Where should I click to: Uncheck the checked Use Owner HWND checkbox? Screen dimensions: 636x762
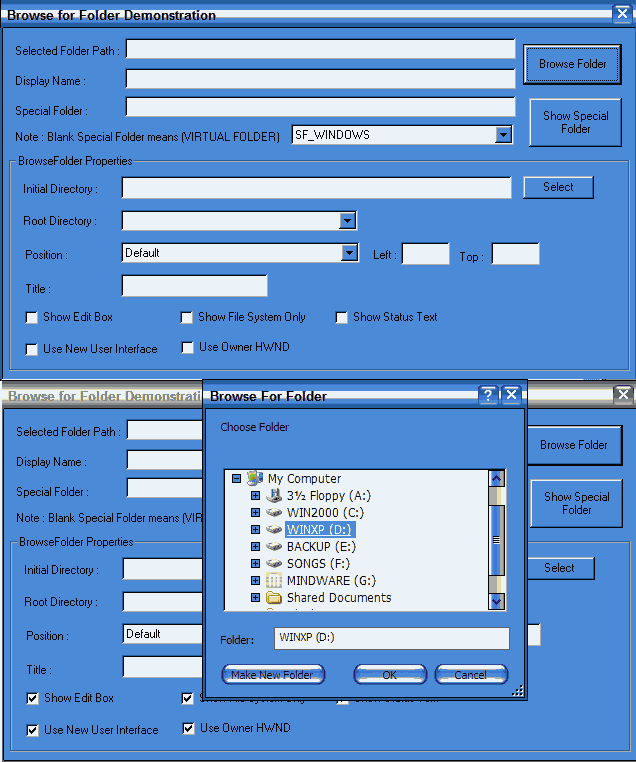pos(189,728)
